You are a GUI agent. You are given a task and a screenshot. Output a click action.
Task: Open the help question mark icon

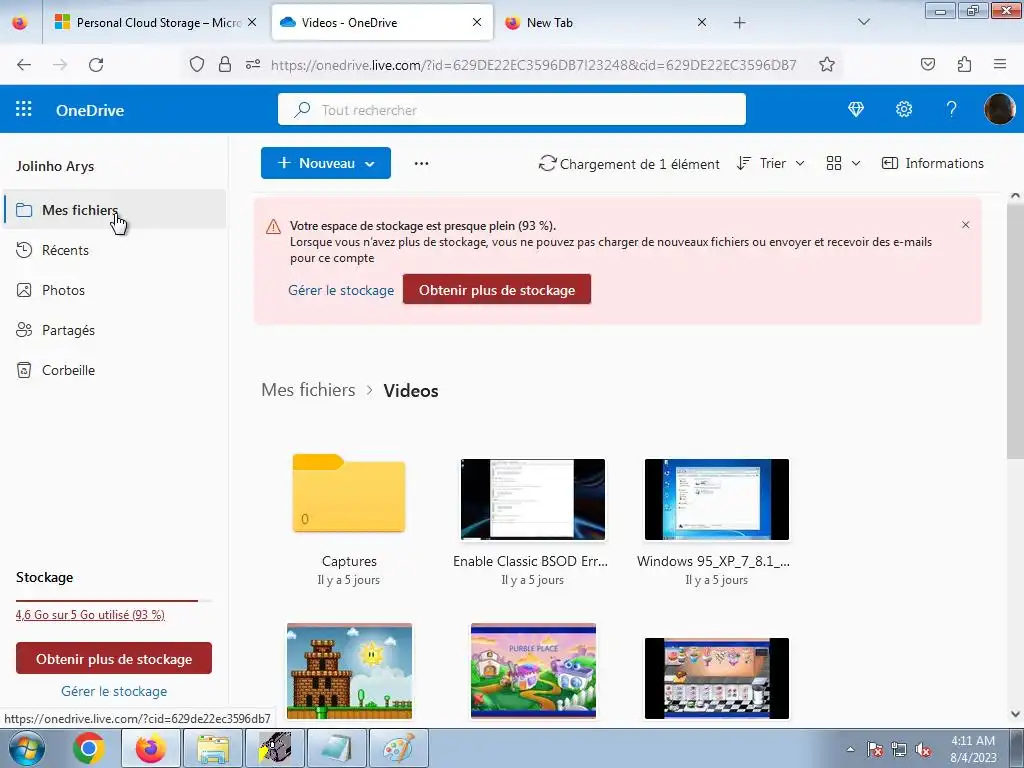click(x=952, y=109)
